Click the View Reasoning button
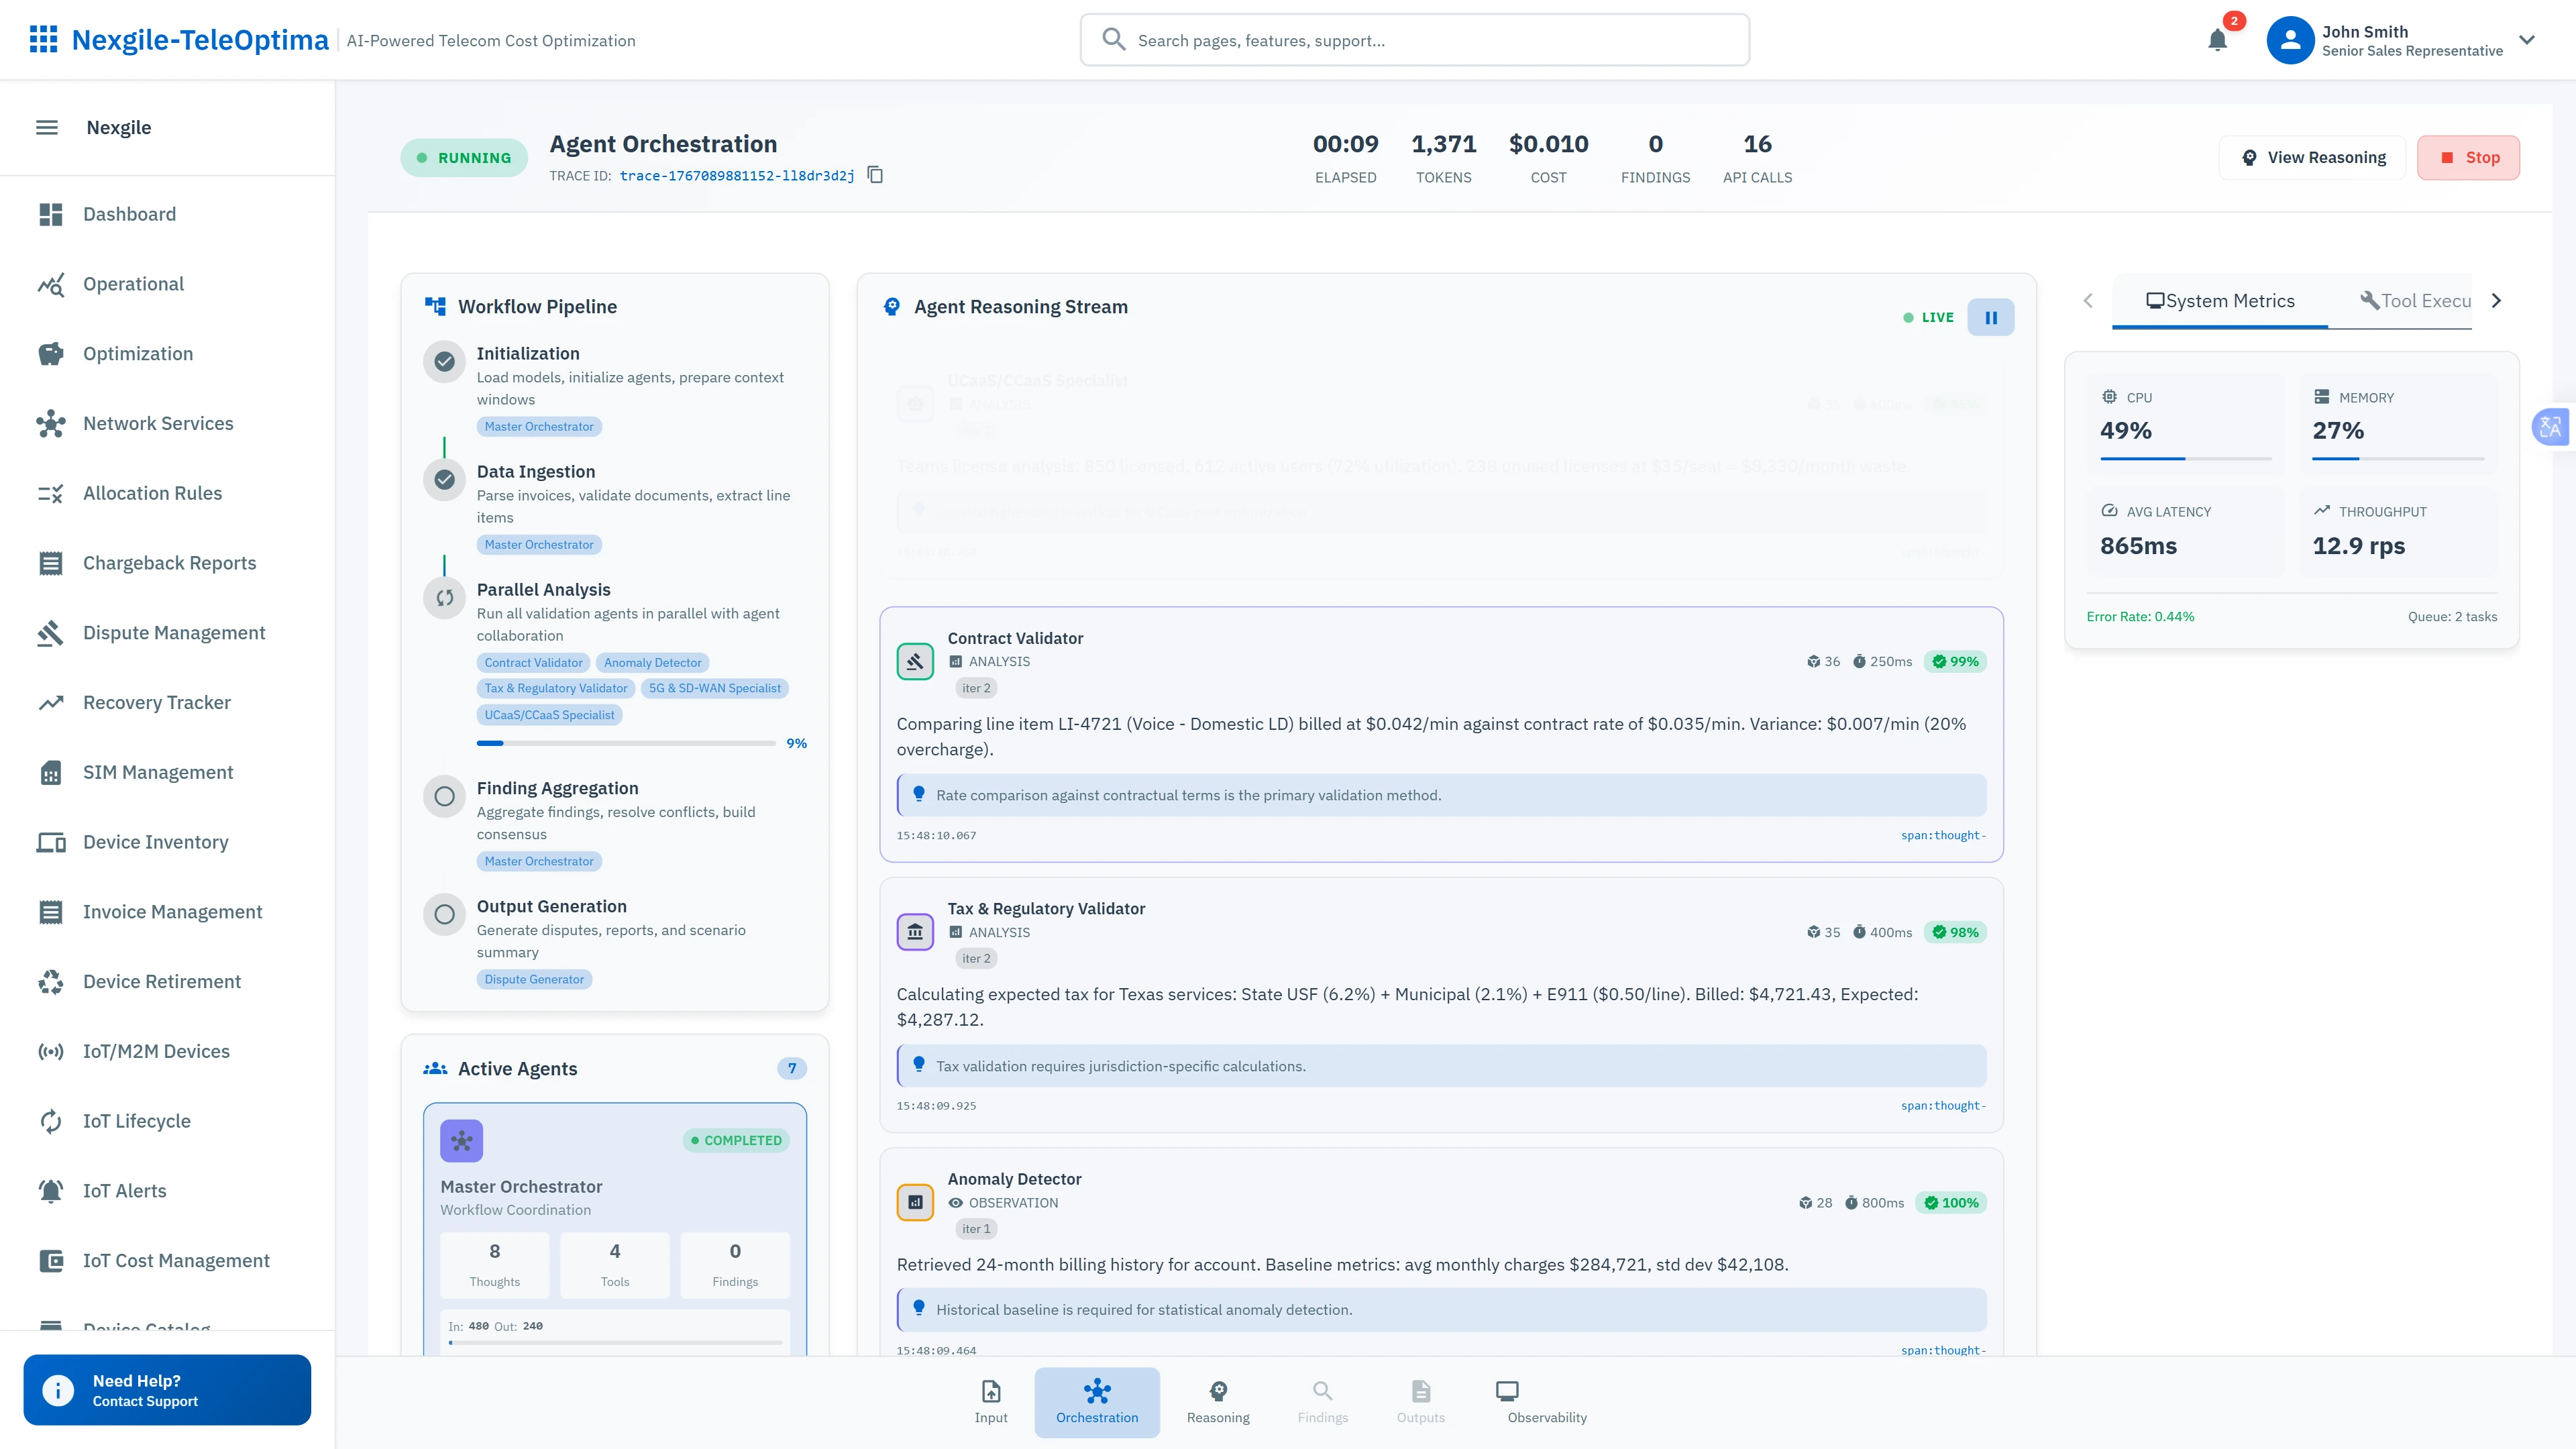Image resolution: width=2576 pixels, height=1449 pixels. (x=2312, y=157)
